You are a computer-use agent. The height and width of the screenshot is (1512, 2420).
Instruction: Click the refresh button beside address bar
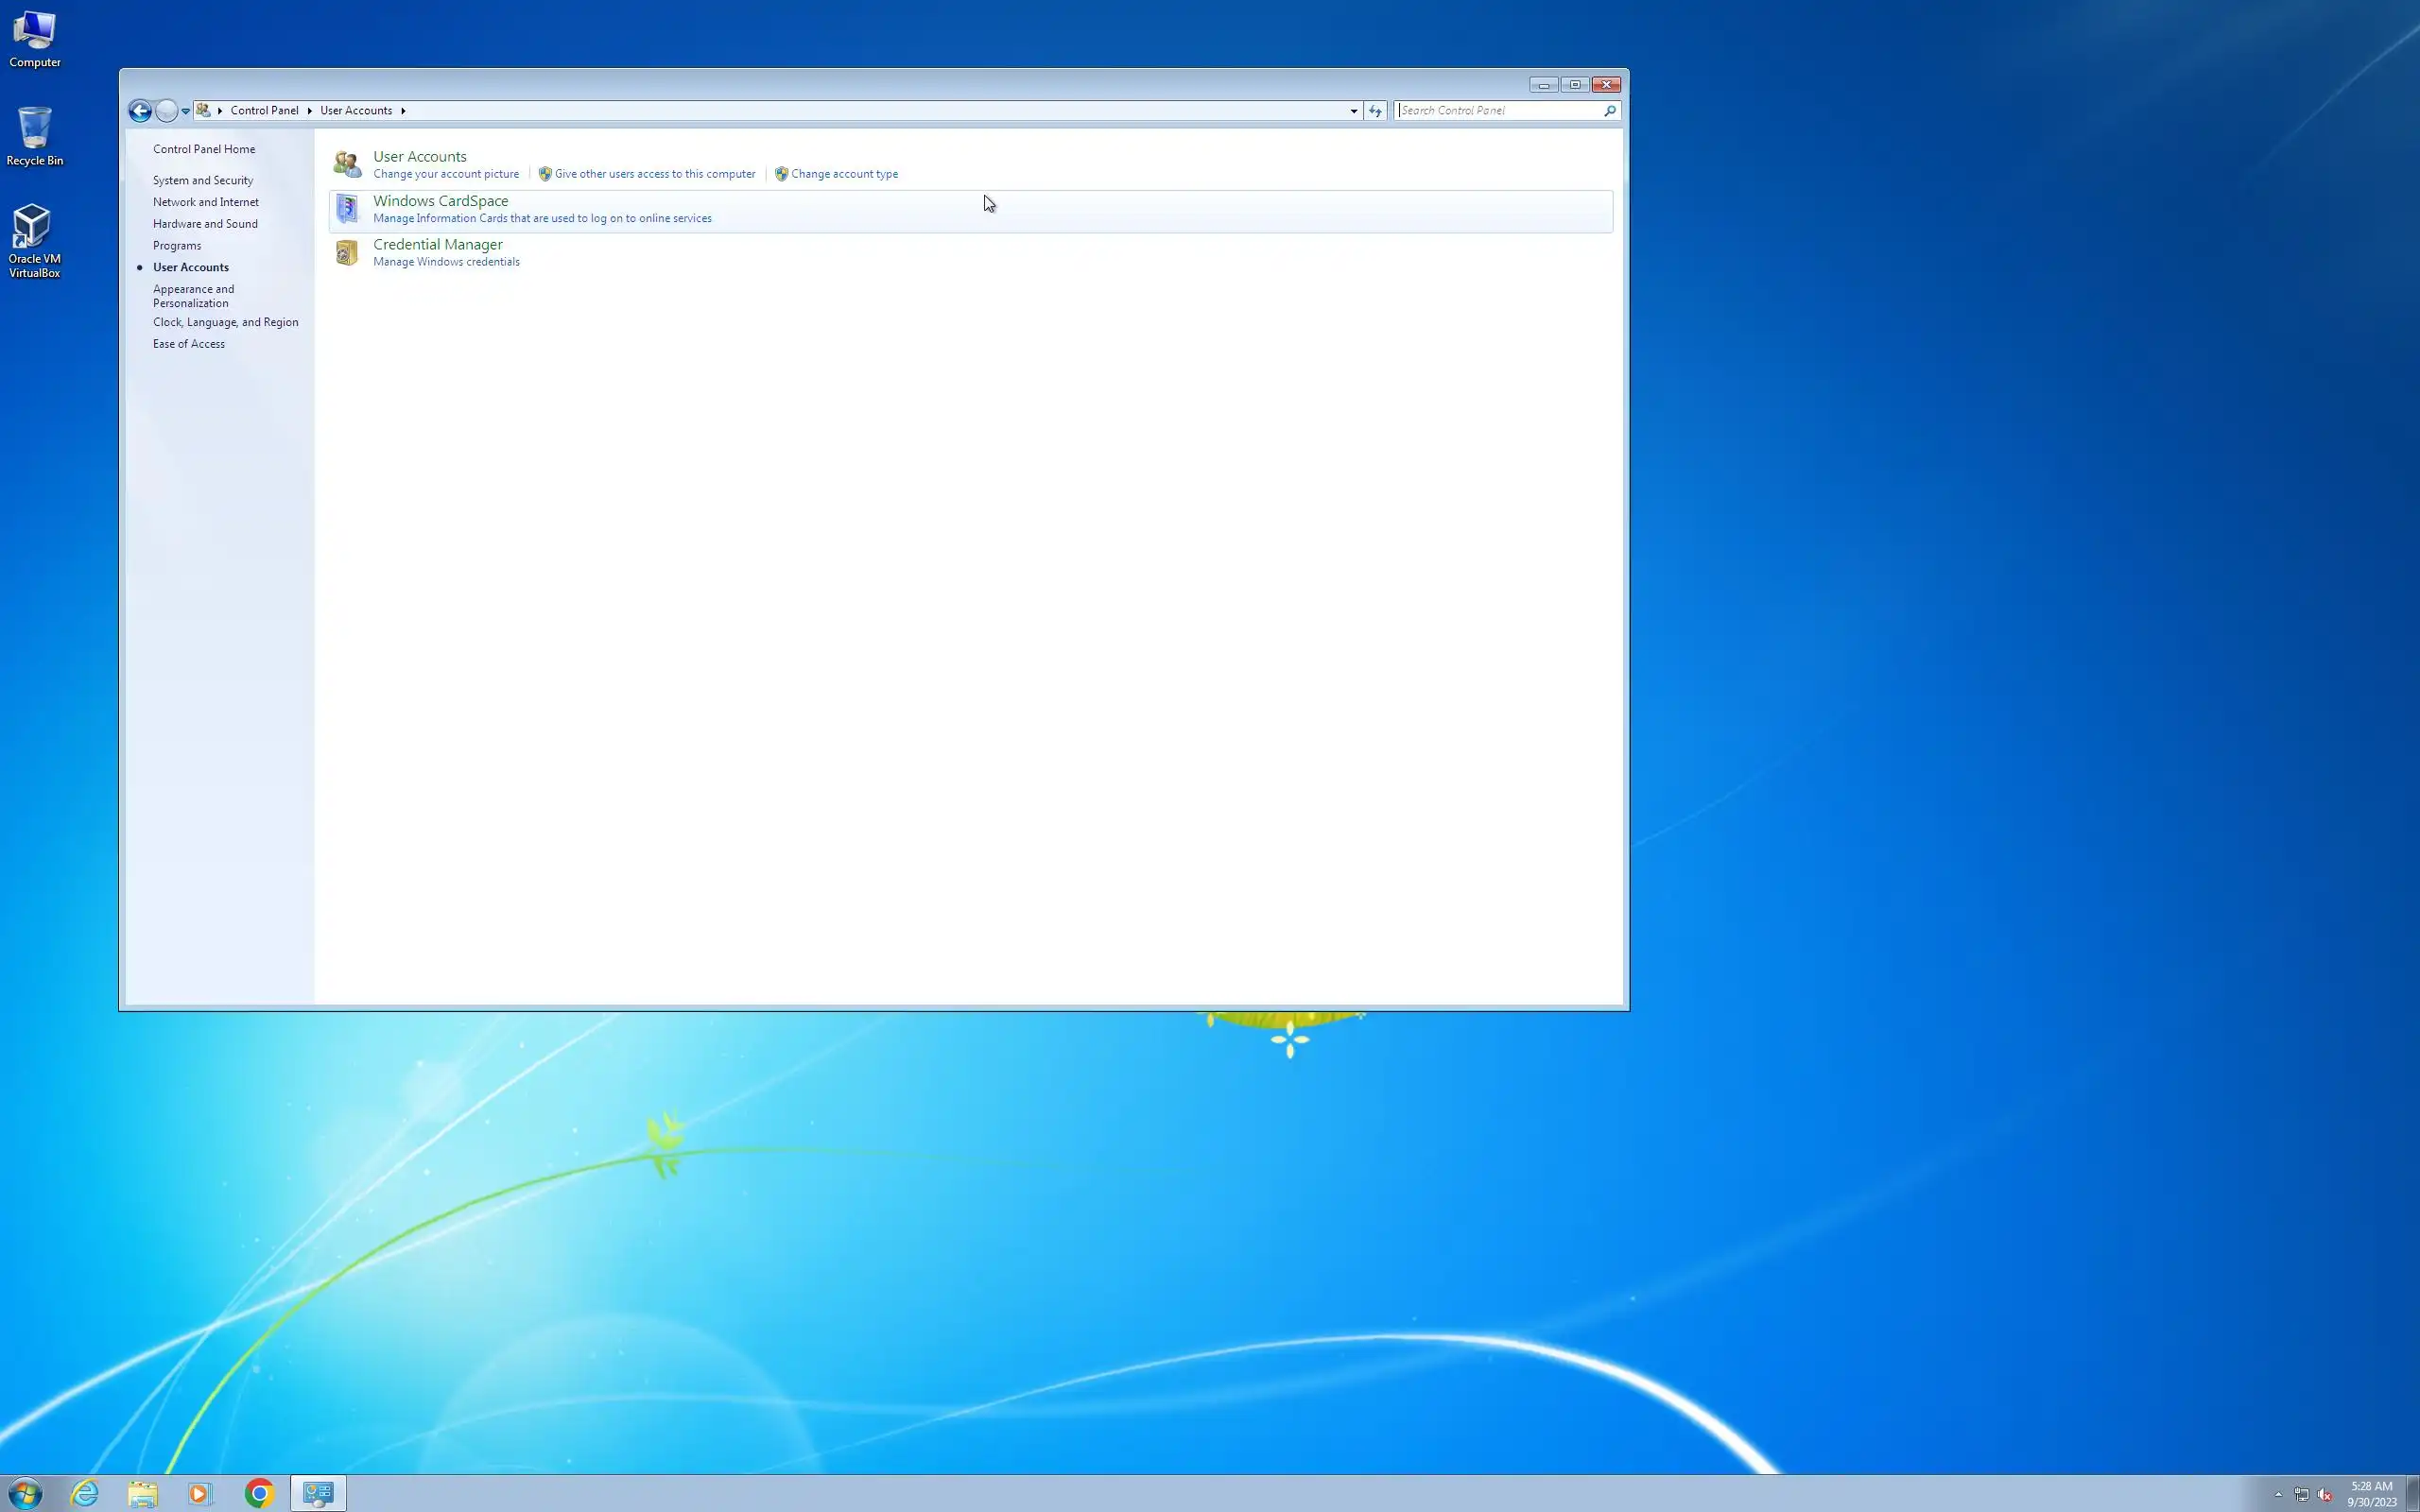(x=1375, y=111)
